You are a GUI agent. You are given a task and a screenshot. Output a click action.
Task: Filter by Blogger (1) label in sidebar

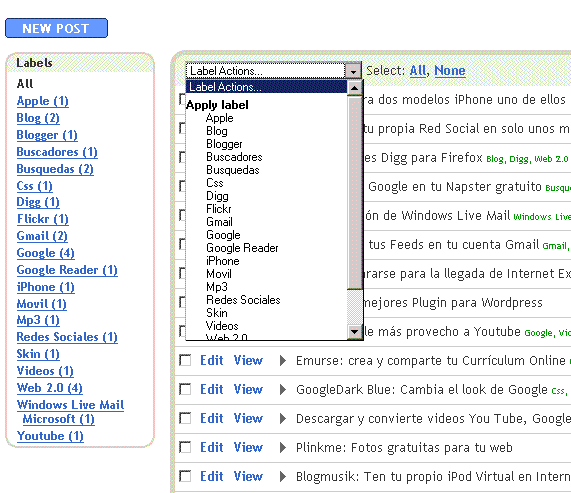(47, 135)
